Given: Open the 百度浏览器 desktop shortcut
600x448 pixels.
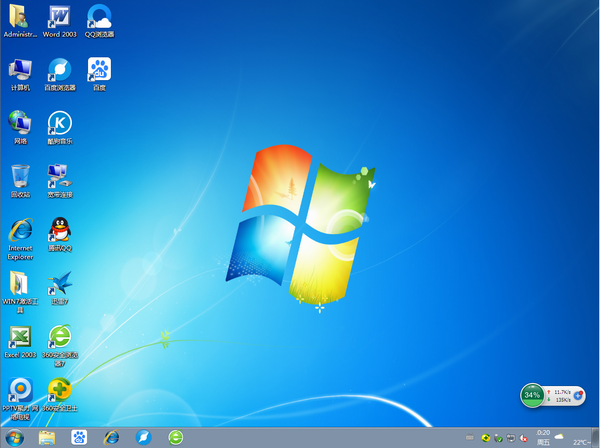Looking at the screenshot, I should pos(60,70).
